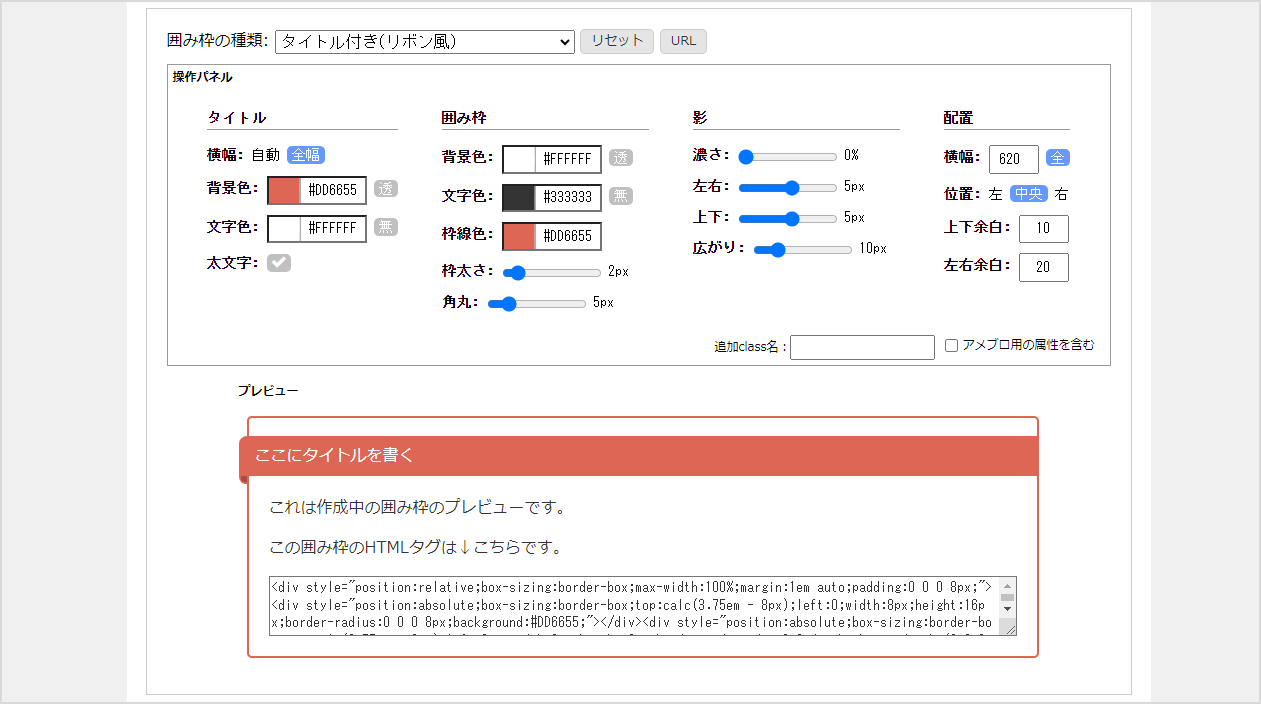Viewport: 1261px width, 704px height.
Task: Toggle transparent 透 for title background
Action: 386,189
